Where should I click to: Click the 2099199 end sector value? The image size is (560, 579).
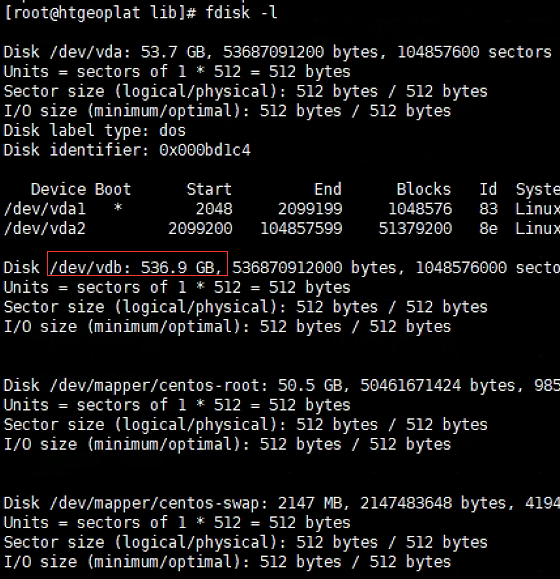(x=310, y=209)
